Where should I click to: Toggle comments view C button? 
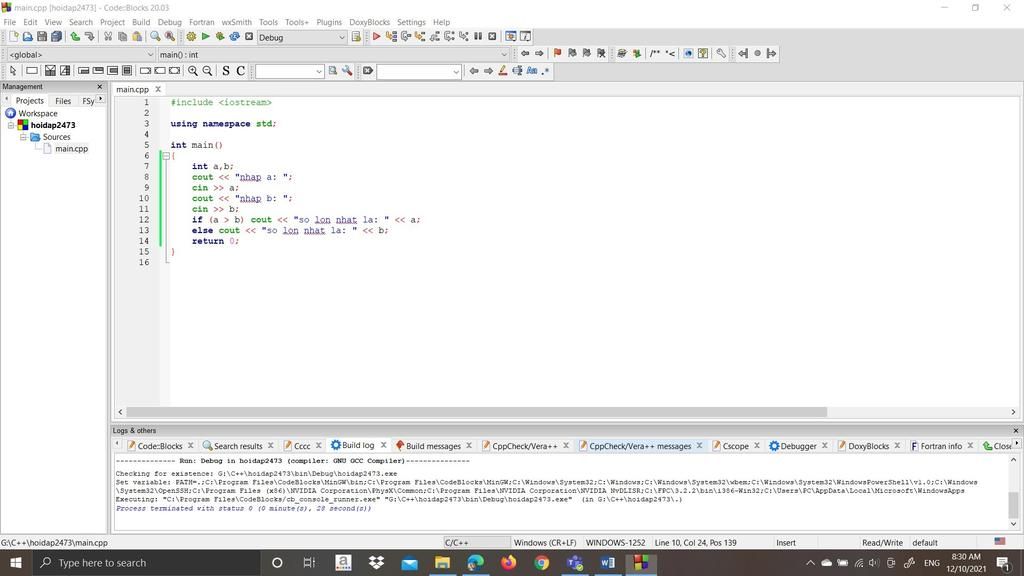(x=240, y=71)
